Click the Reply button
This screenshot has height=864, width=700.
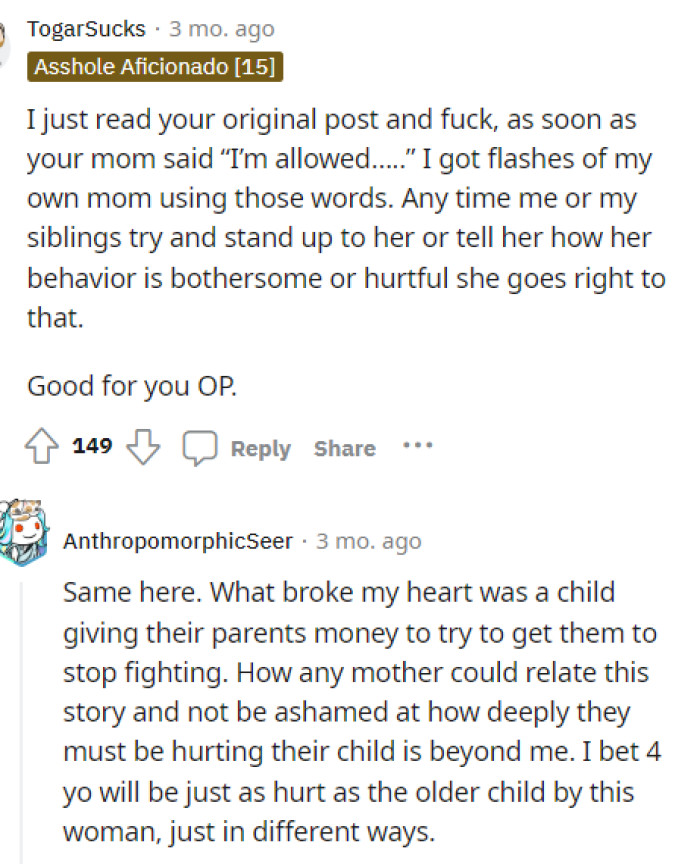coord(260,448)
